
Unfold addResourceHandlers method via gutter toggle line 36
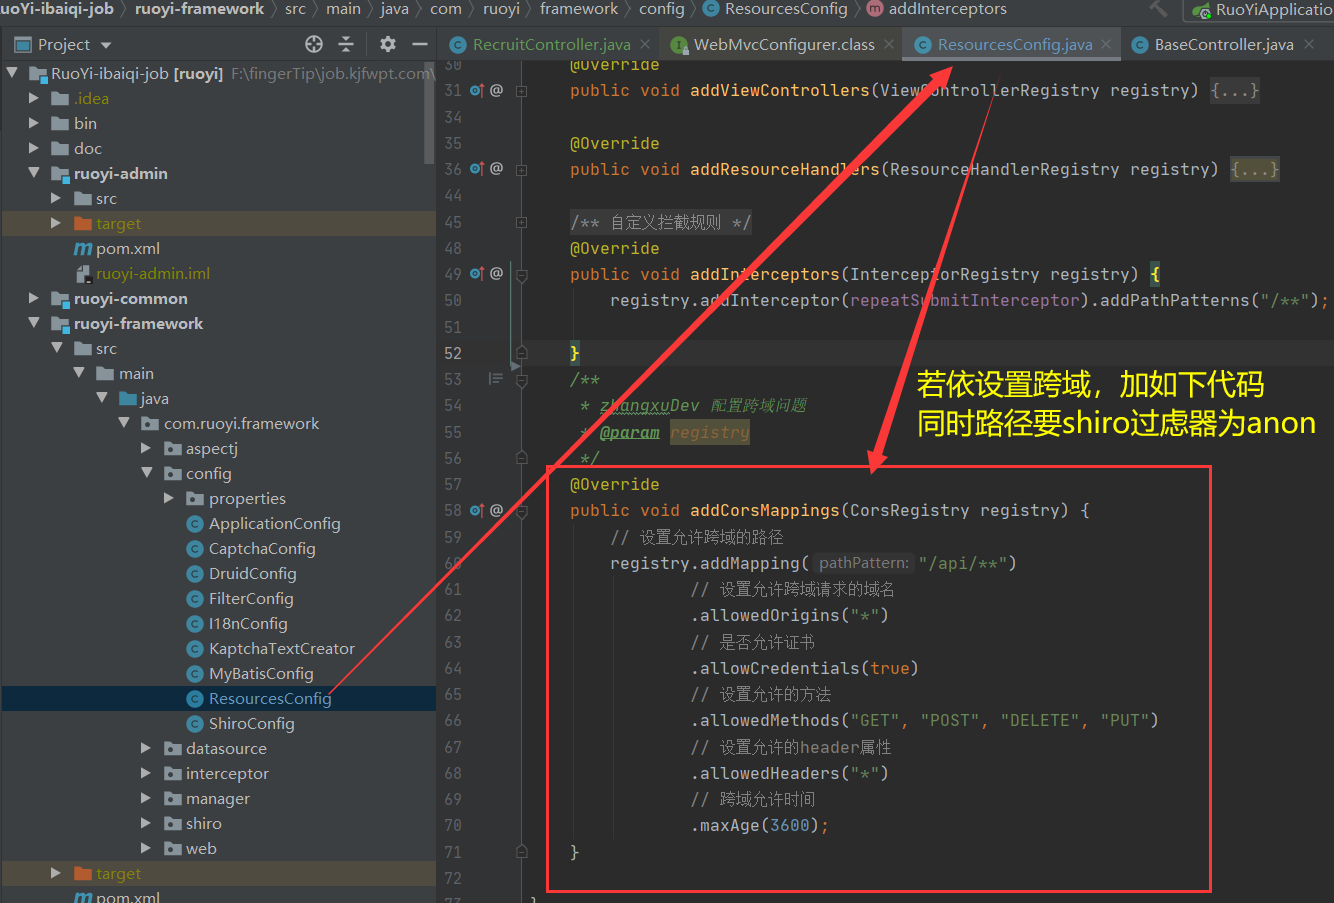(522, 169)
